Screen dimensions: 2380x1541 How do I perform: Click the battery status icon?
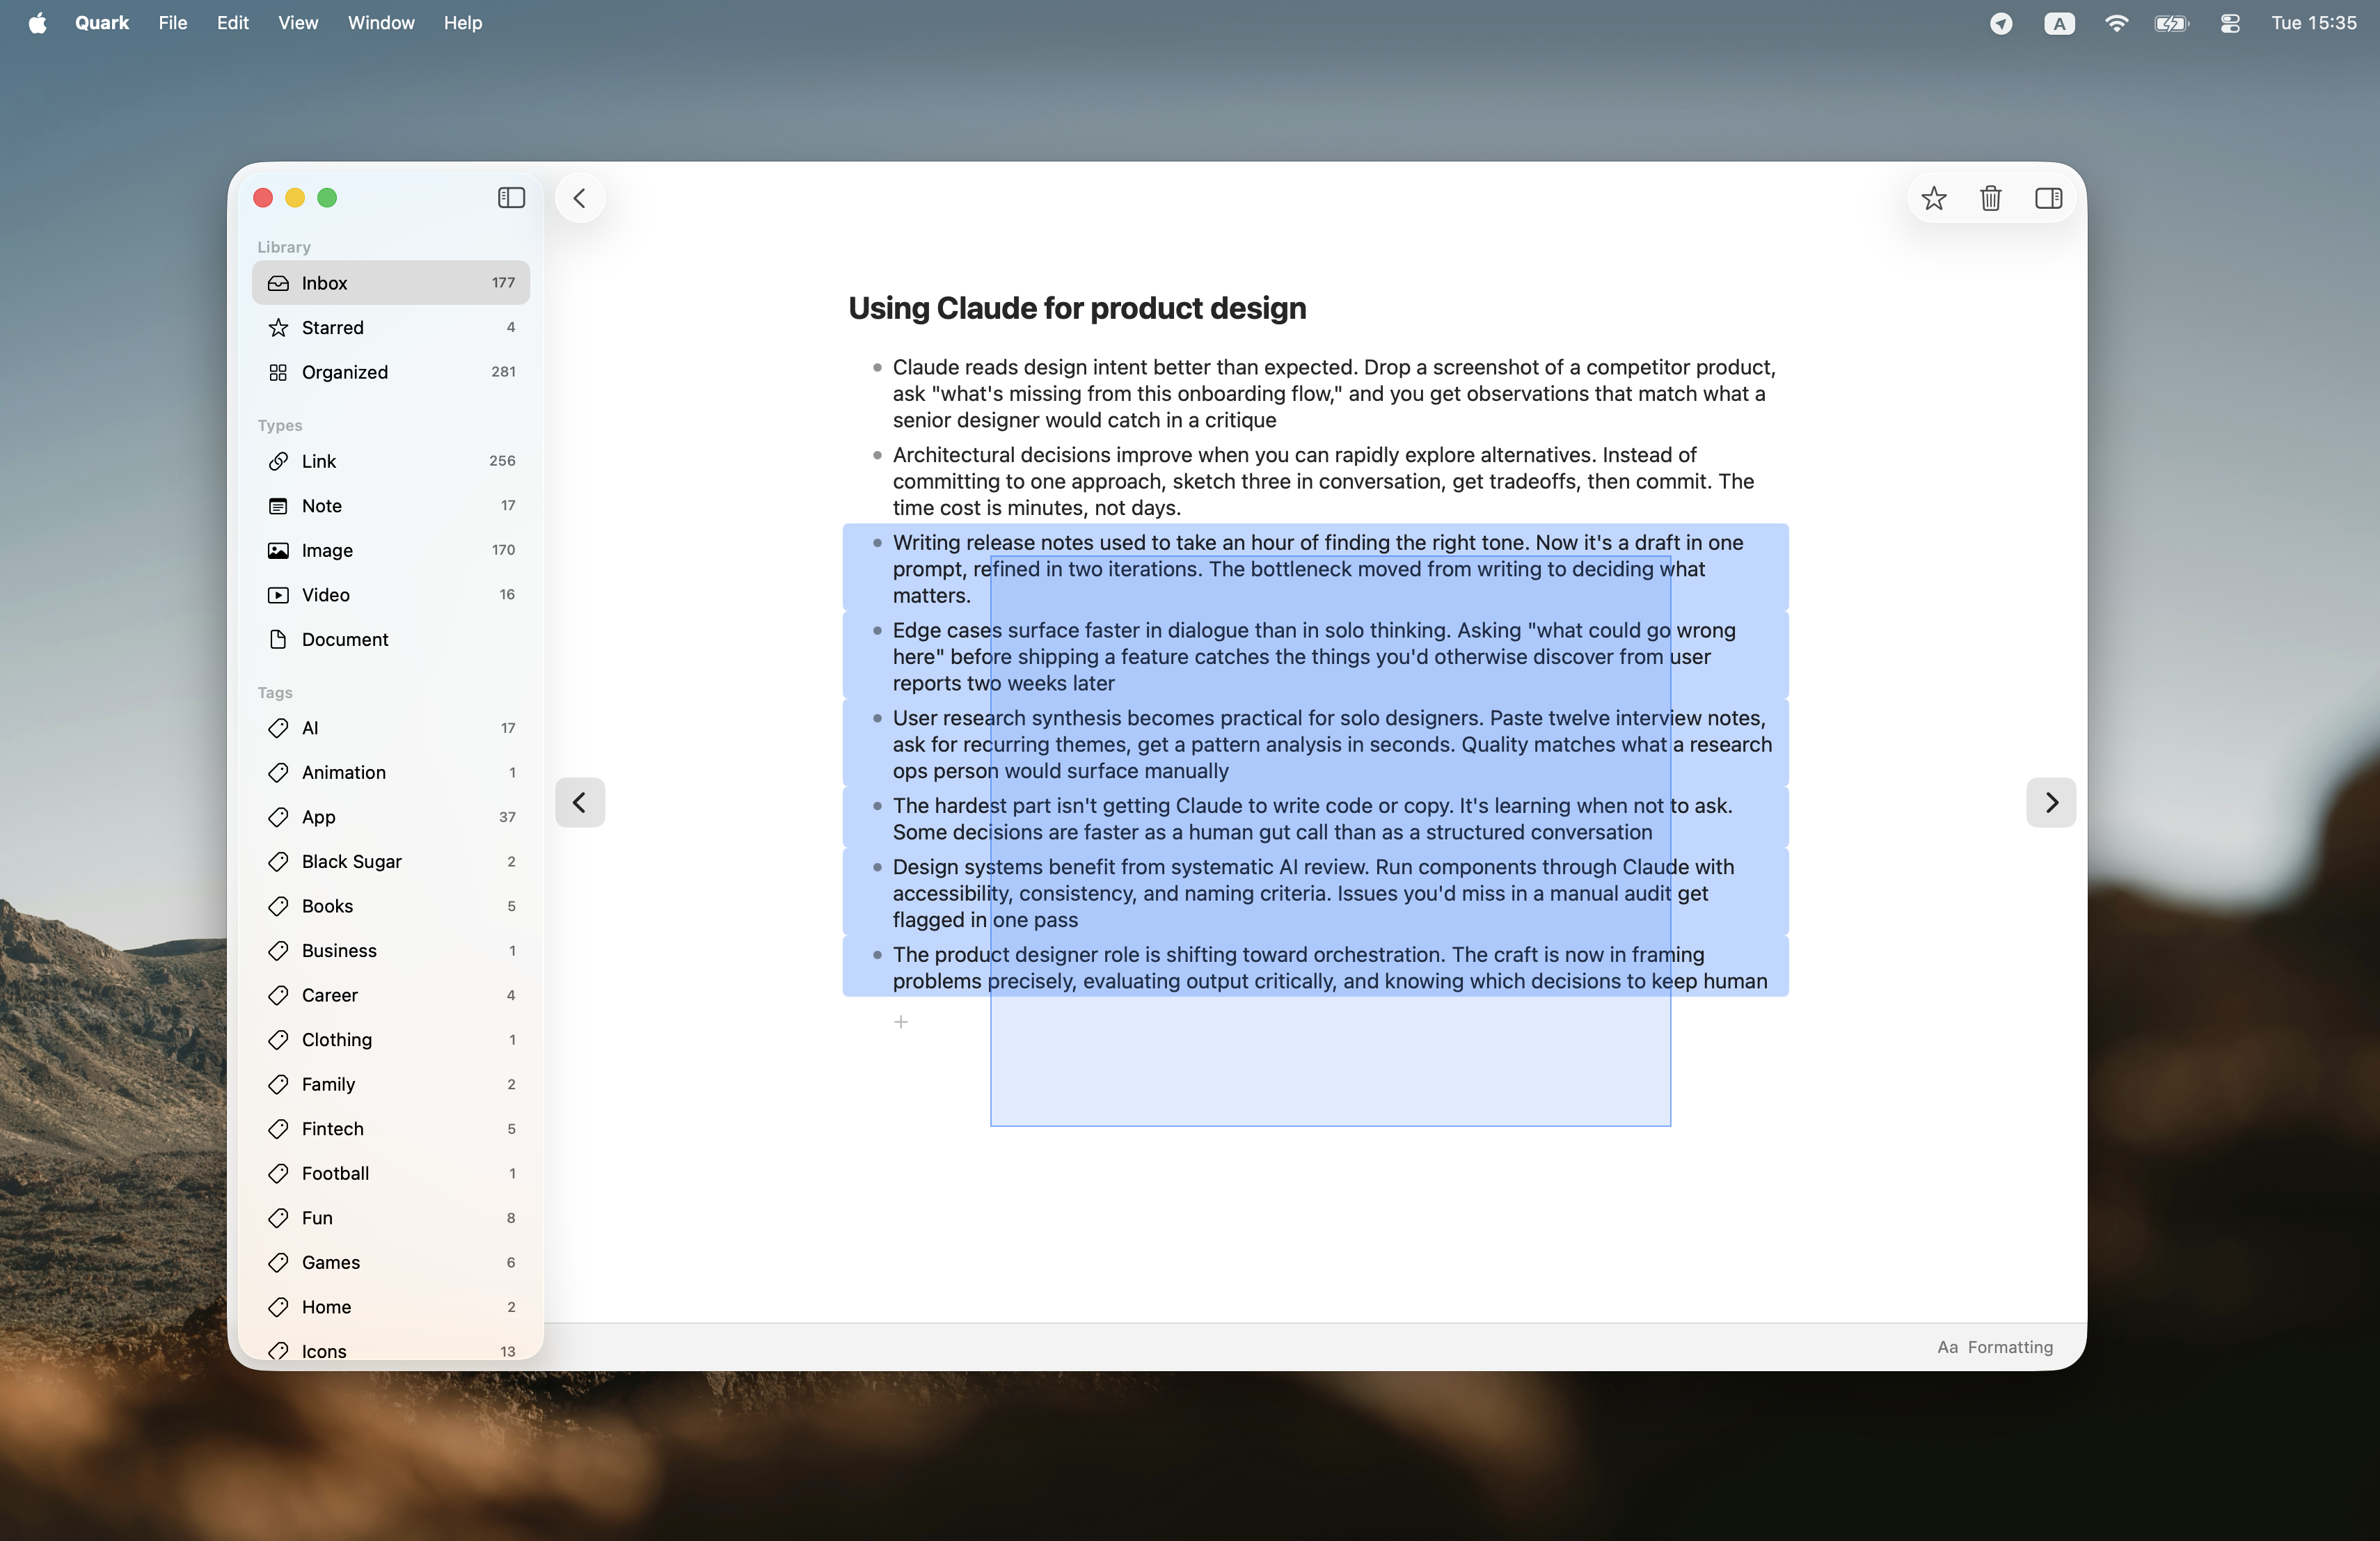coord(2171,23)
